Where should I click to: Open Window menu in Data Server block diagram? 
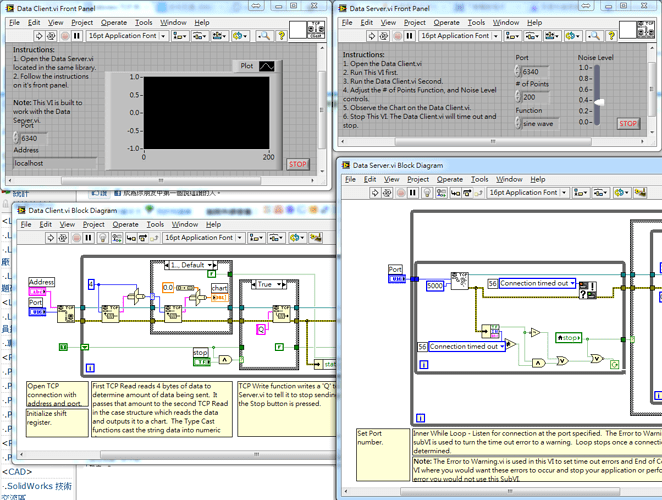click(509, 179)
